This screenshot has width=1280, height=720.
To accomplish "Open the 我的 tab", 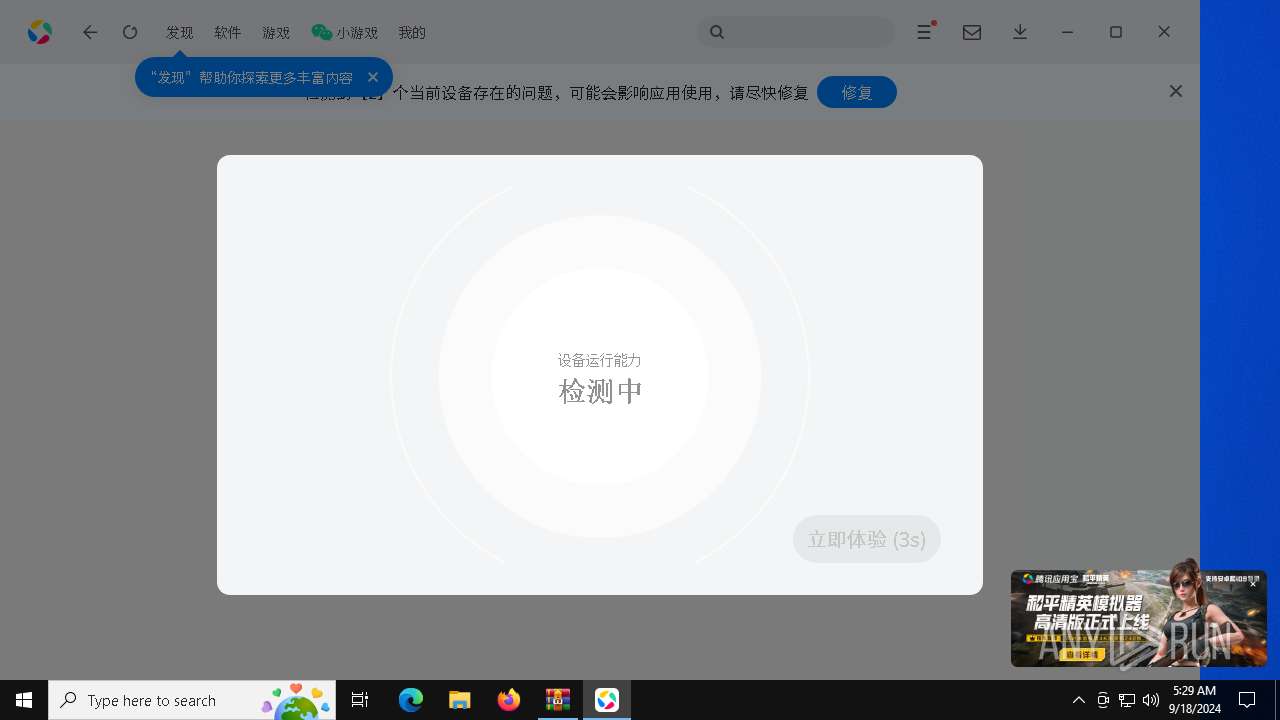I will pos(412,32).
